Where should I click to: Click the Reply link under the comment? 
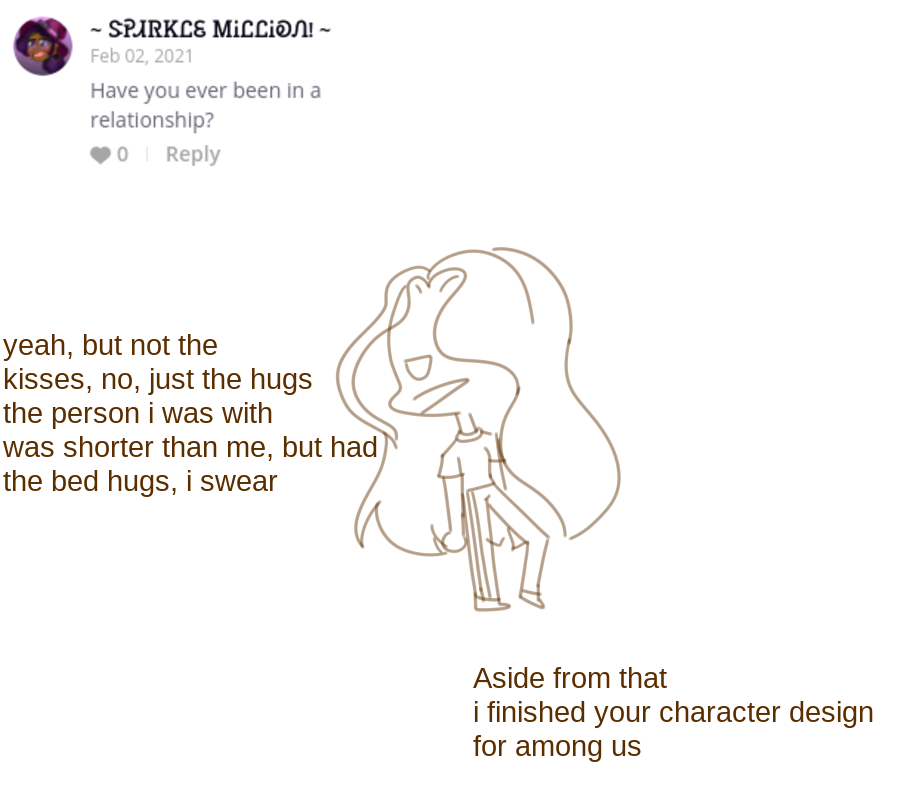[192, 154]
